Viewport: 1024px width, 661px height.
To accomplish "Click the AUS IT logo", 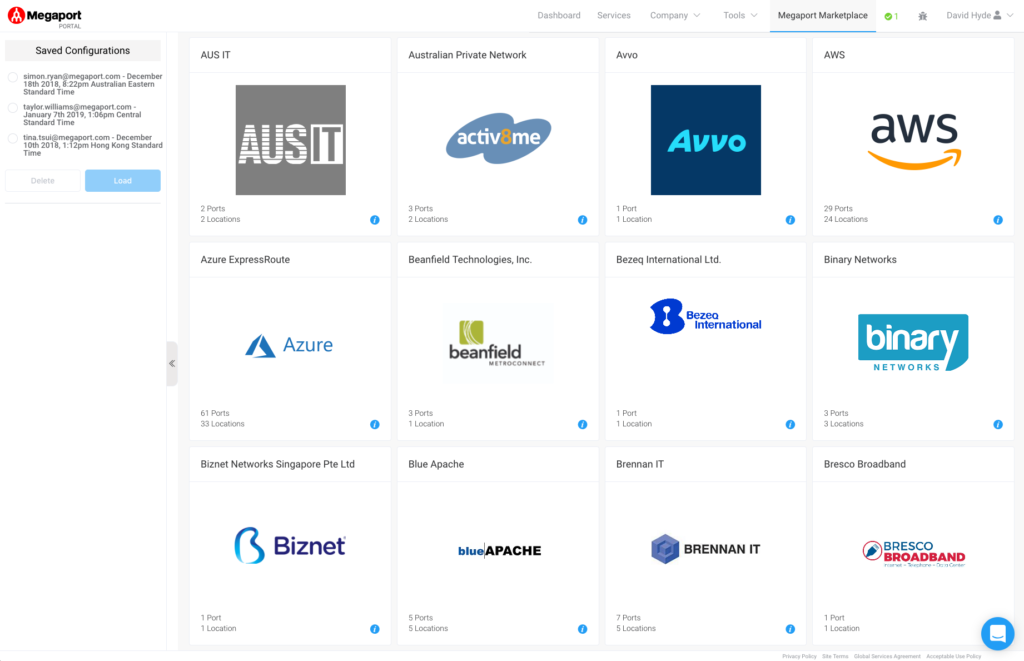I will (x=291, y=140).
